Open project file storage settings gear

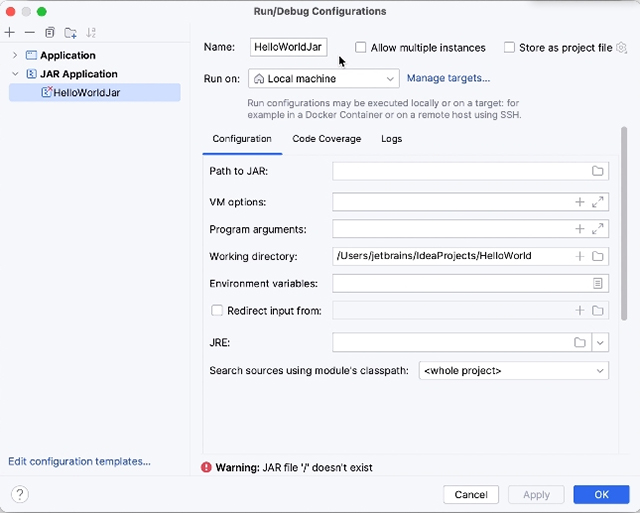pos(622,47)
